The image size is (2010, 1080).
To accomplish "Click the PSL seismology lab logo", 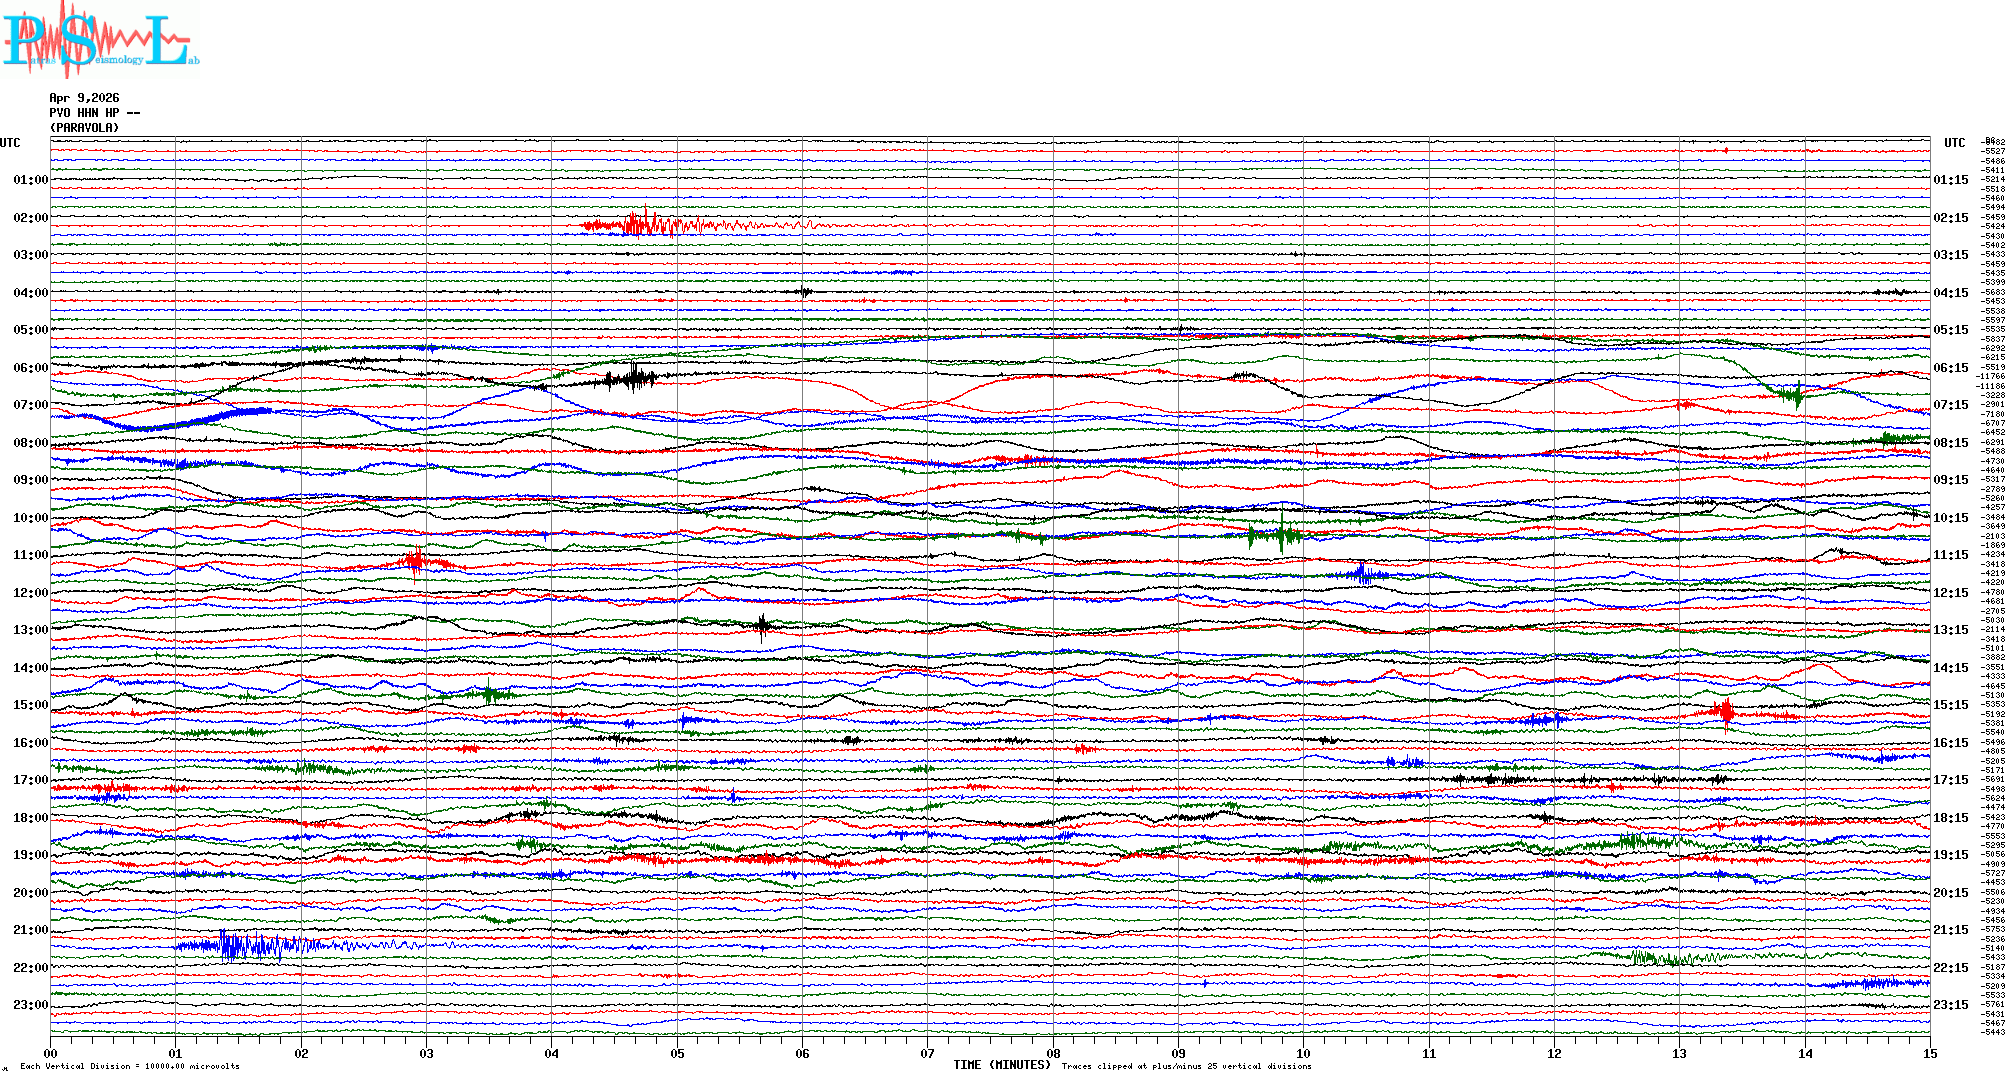I will [x=100, y=40].
